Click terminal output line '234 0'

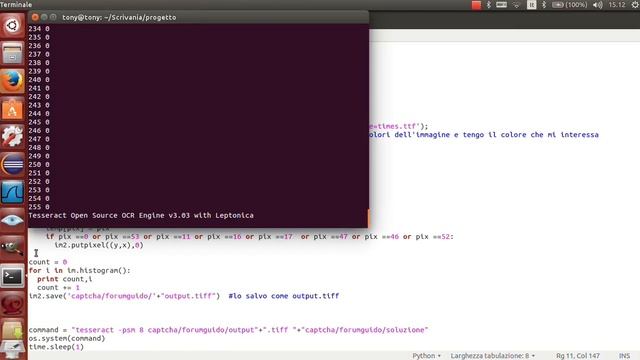(x=39, y=29)
